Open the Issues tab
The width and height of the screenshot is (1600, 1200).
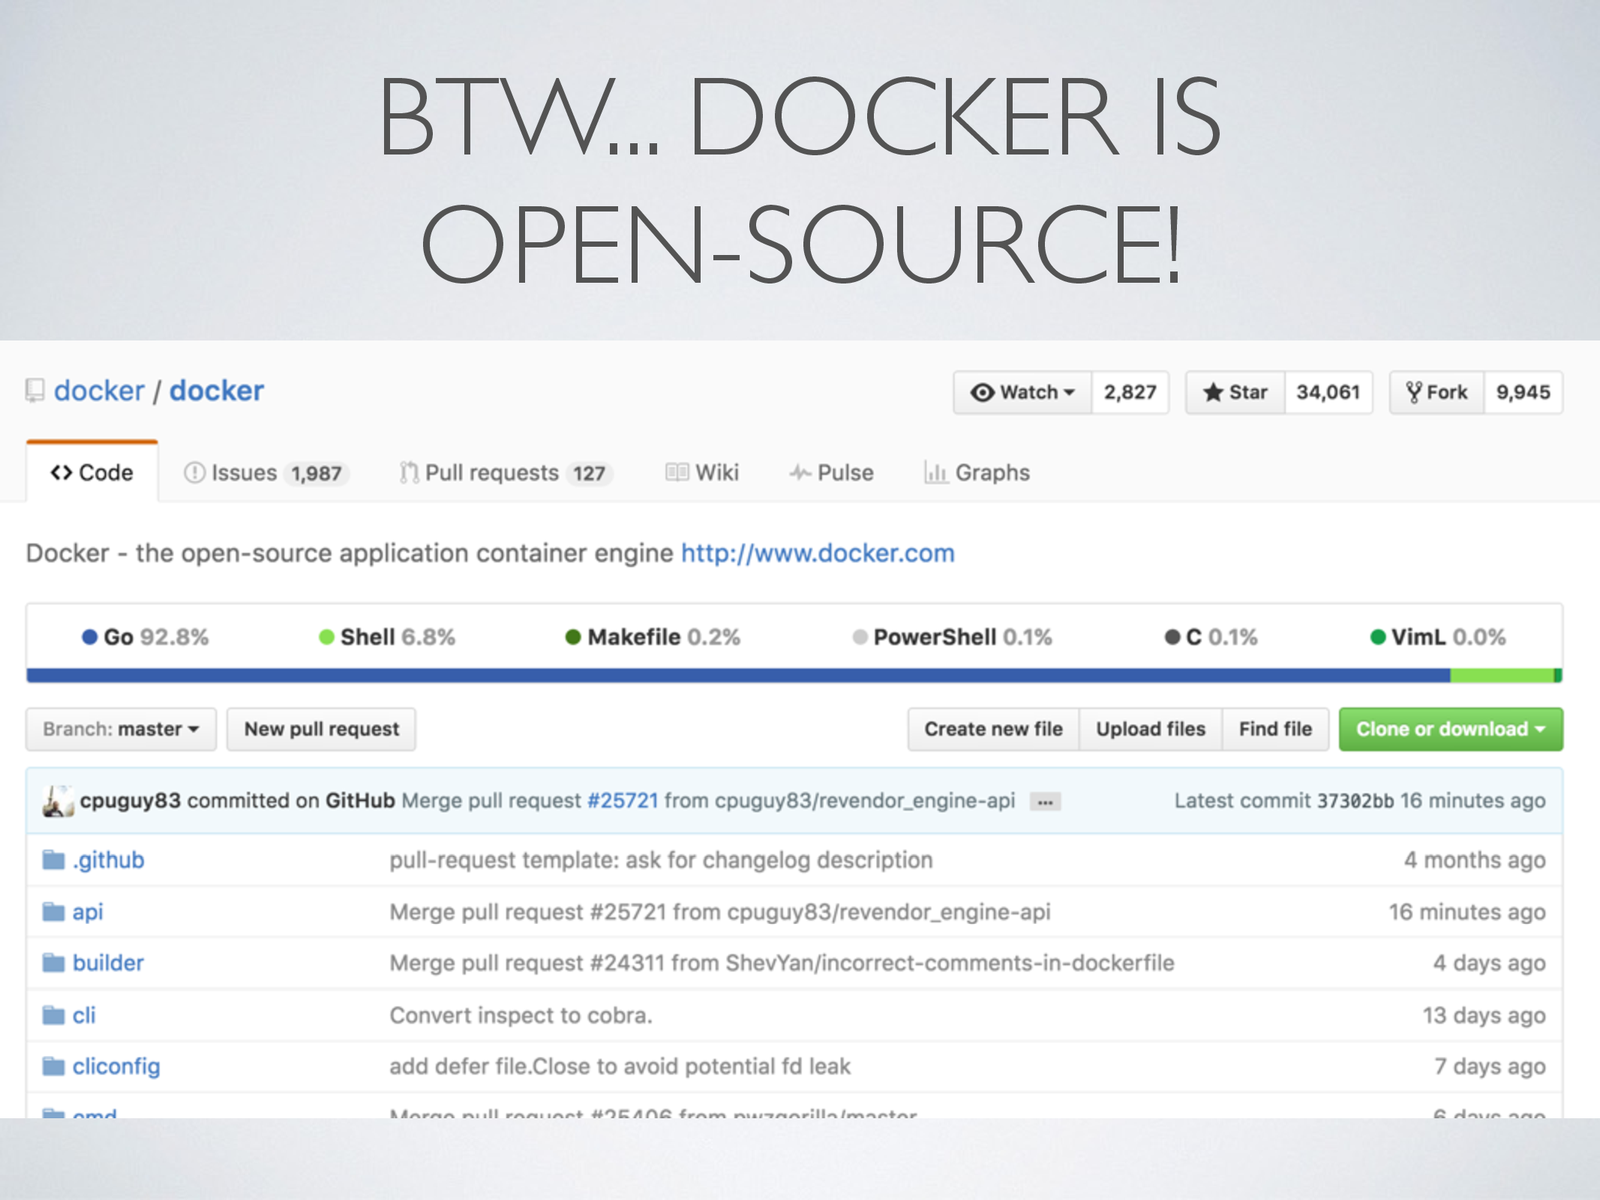(265, 472)
